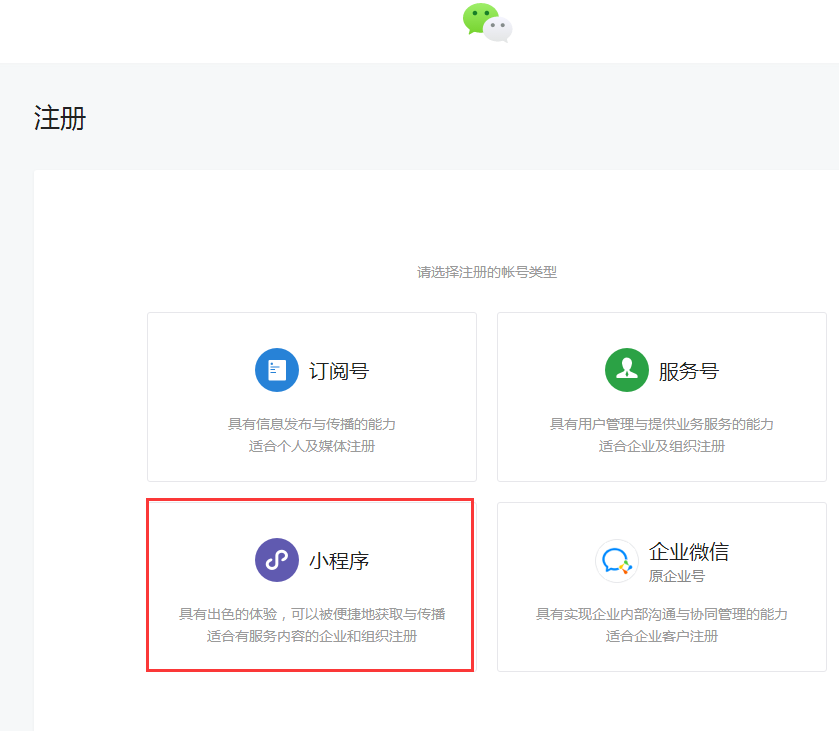Click the 具有信息发布与传播的能力 description line
Viewport: 839px width, 731px height.
pyautogui.click(x=312, y=424)
